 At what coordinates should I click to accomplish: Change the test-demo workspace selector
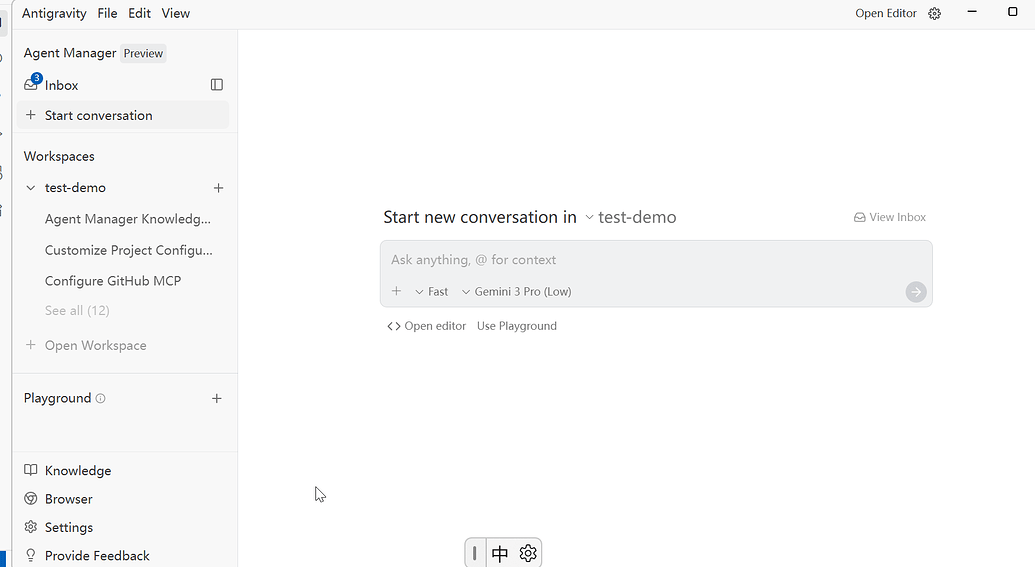(631, 217)
